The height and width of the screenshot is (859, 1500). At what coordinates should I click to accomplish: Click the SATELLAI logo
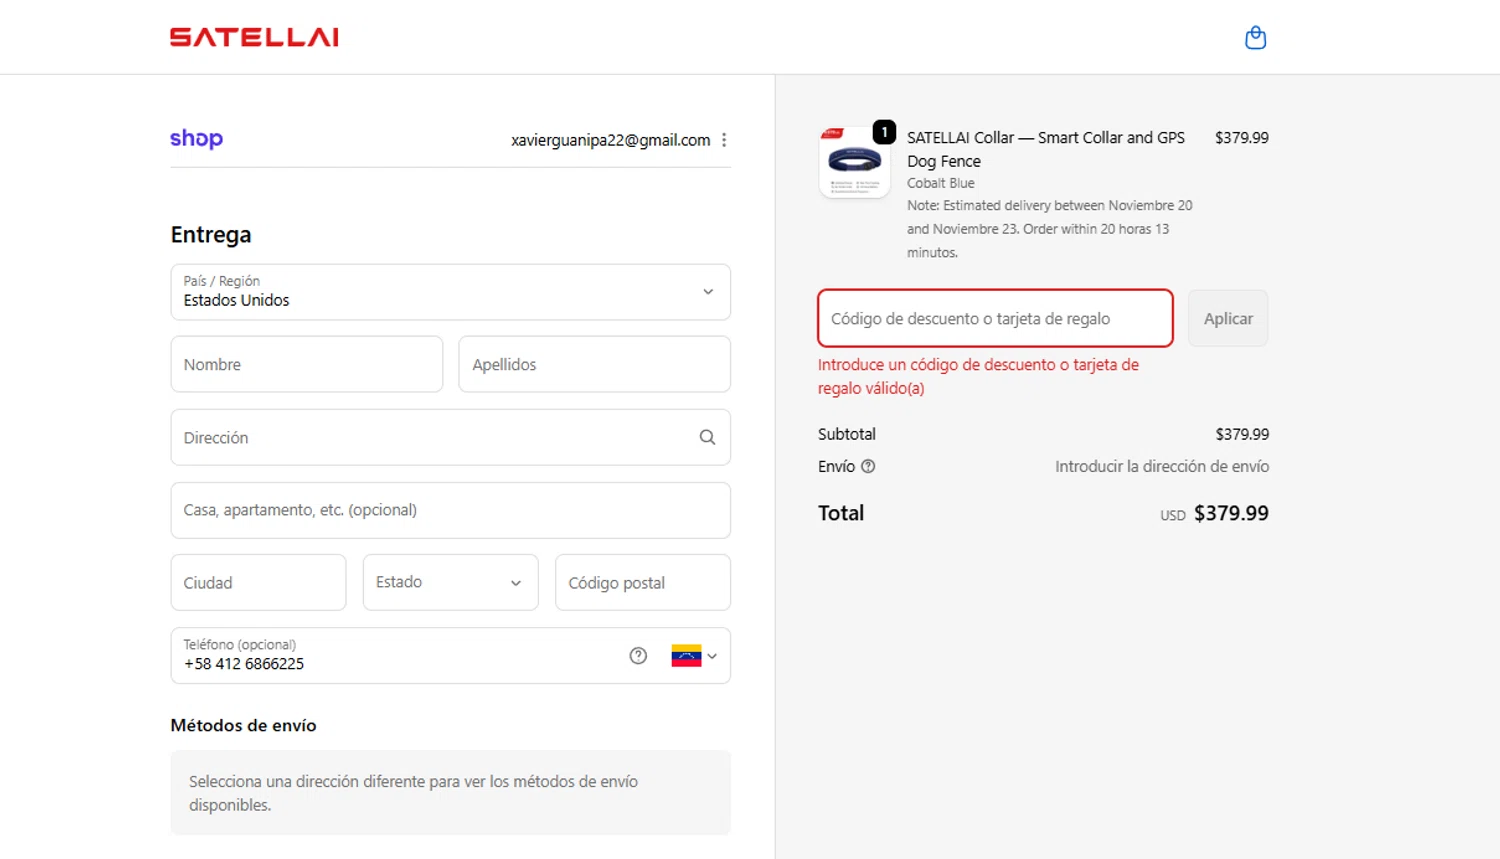point(254,37)
